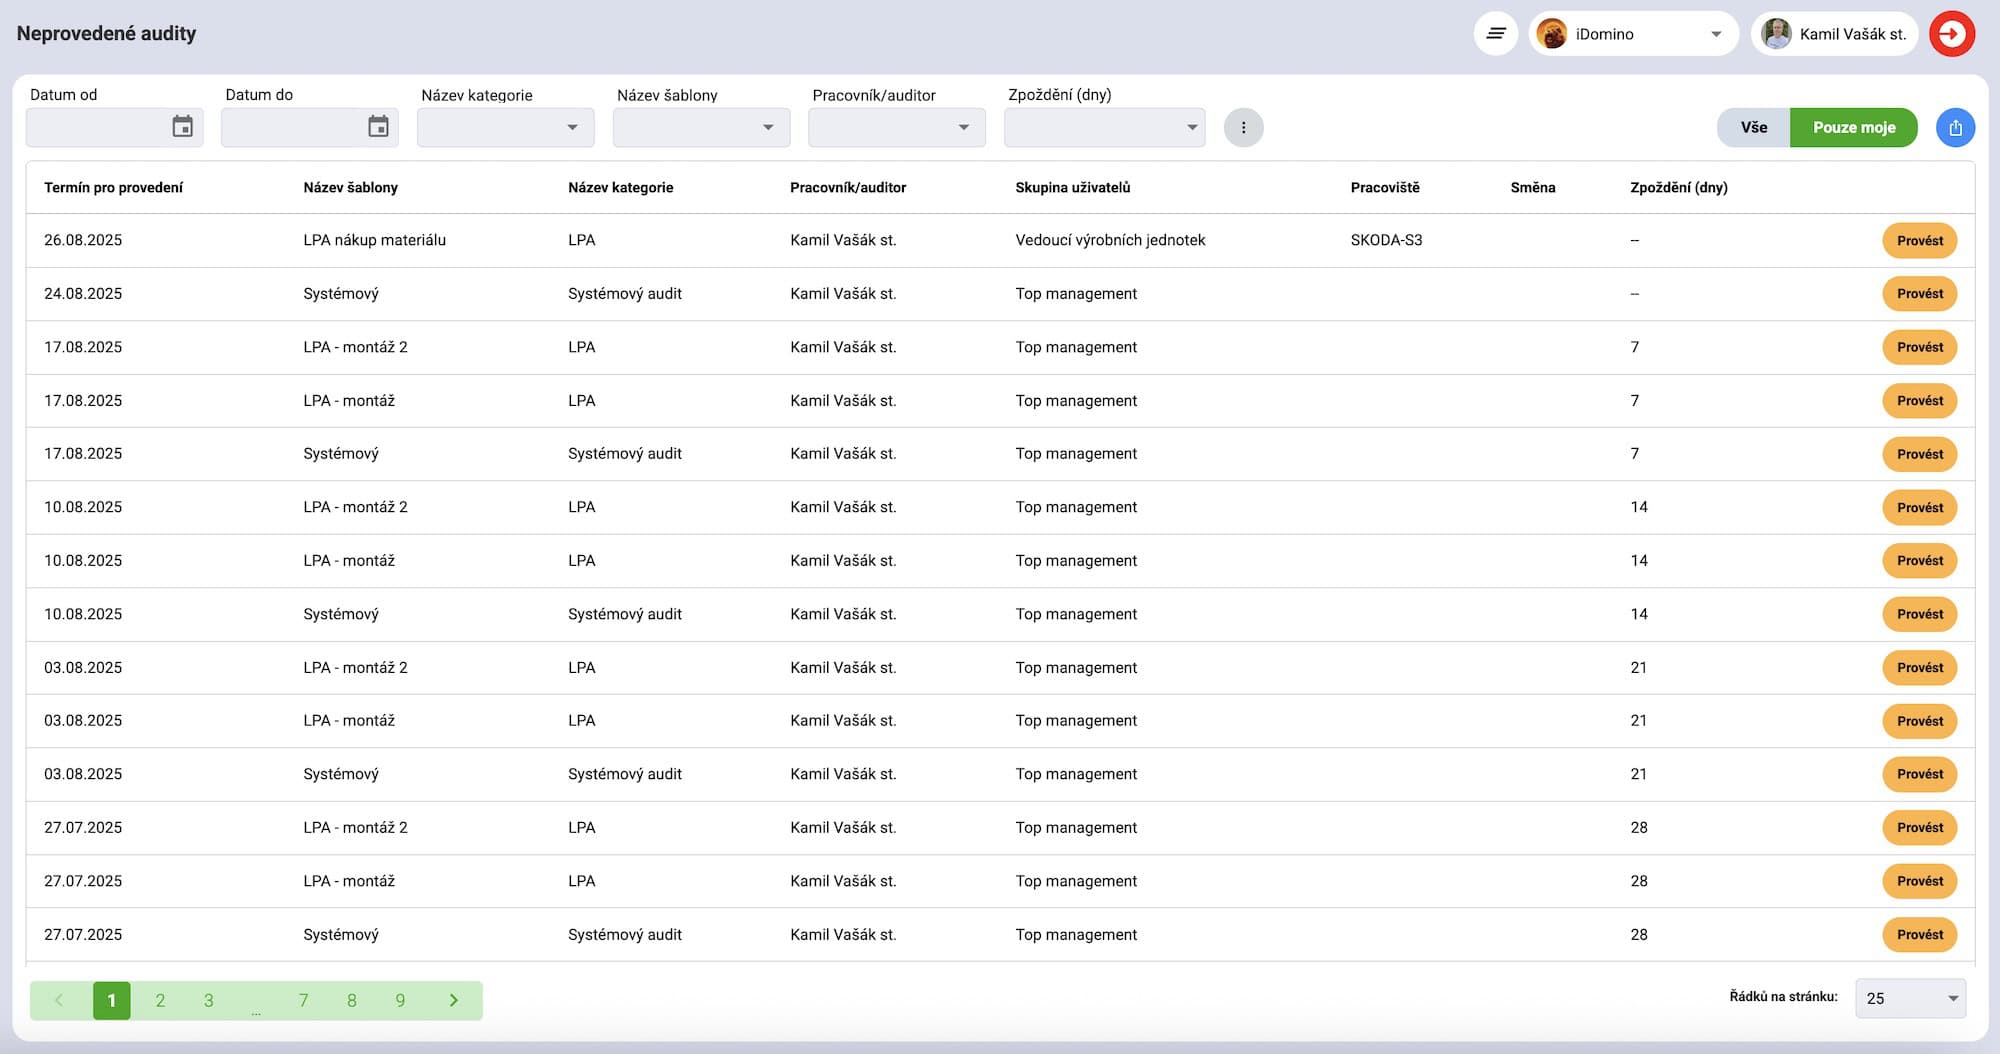Click Provést for LPA nákup materiálu

pos(1919,241)
